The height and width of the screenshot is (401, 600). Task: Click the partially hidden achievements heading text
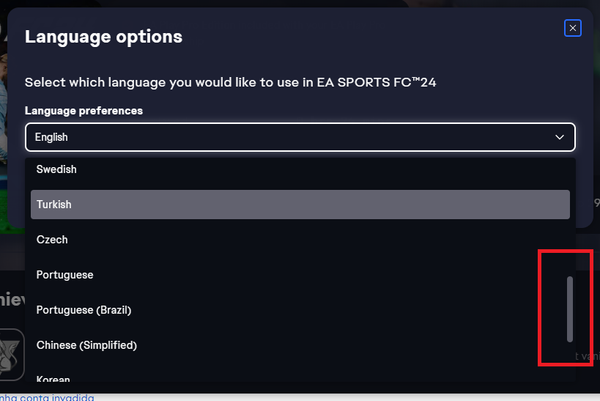12,300
